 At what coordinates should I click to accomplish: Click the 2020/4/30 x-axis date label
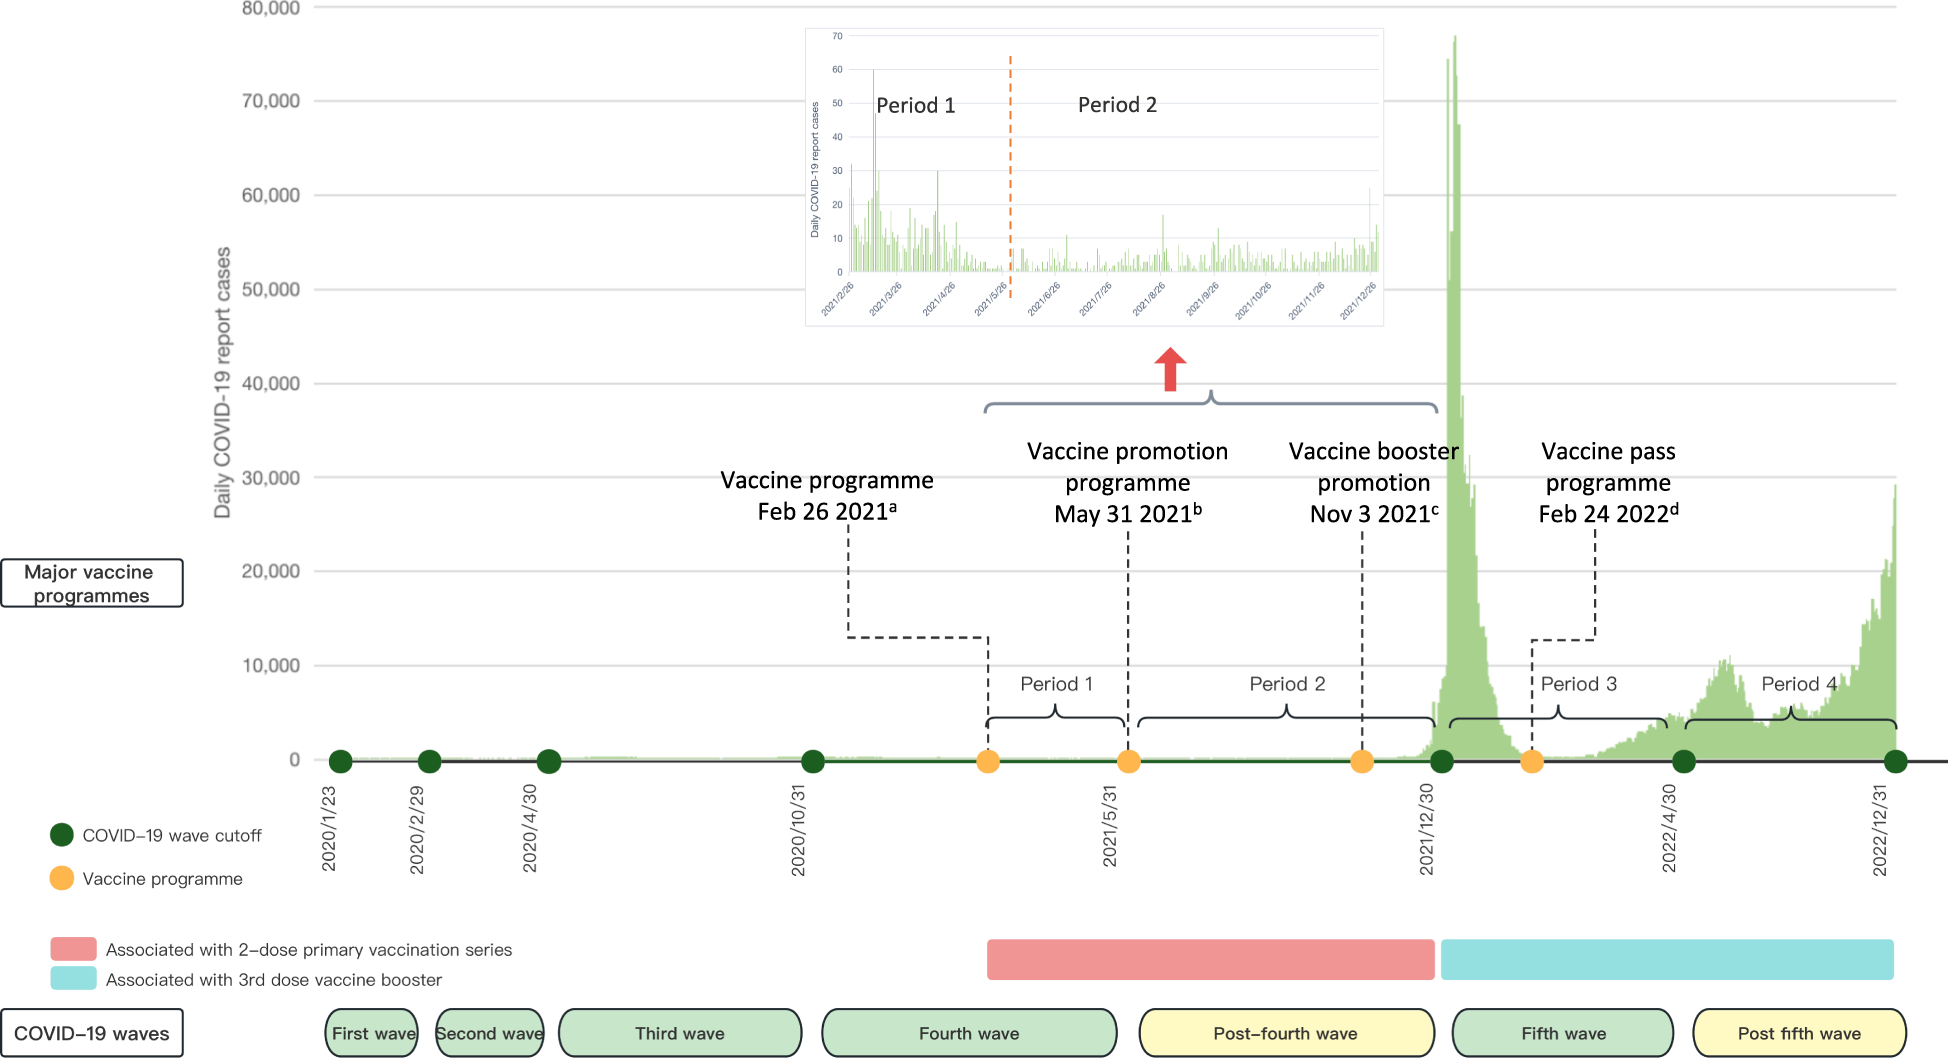(x=530, y=828)
